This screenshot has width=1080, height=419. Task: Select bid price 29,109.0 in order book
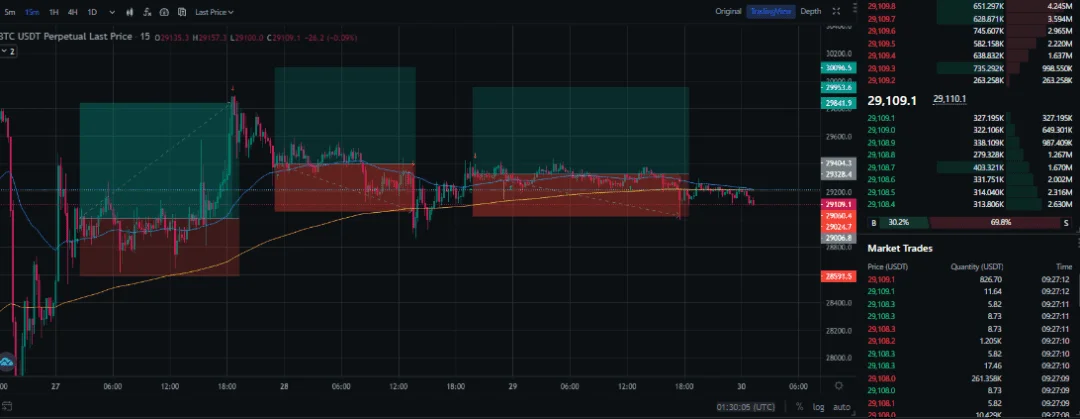point(881,130)
